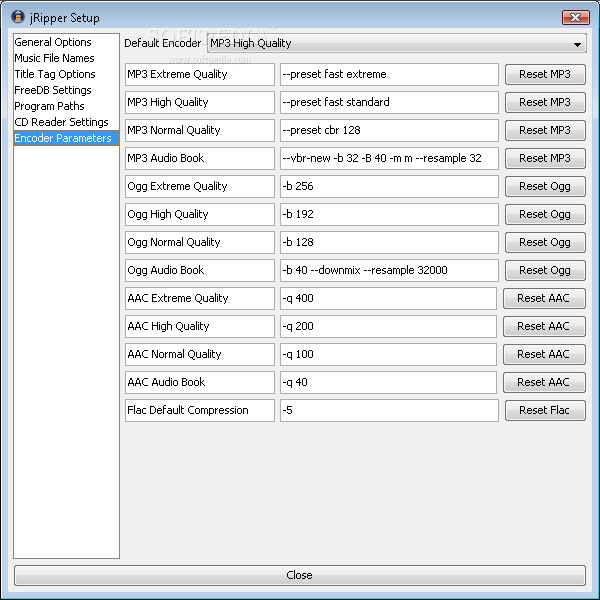Screen dimensions: 600x600
Task: Click the Reset Flac button
Action: (x=545, y=410)
